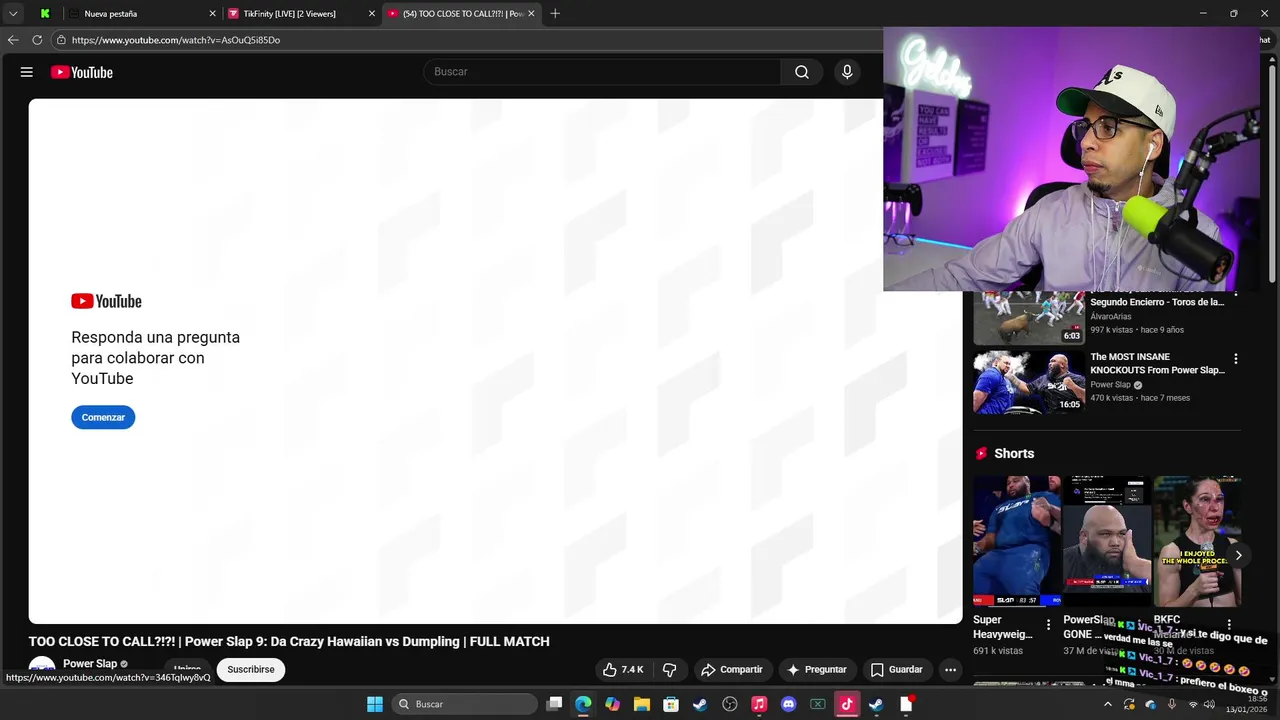This screenshot has height=720, width=1280.
Task: Open the YouTube hamburger guide menu
Action: pos(27,72)
